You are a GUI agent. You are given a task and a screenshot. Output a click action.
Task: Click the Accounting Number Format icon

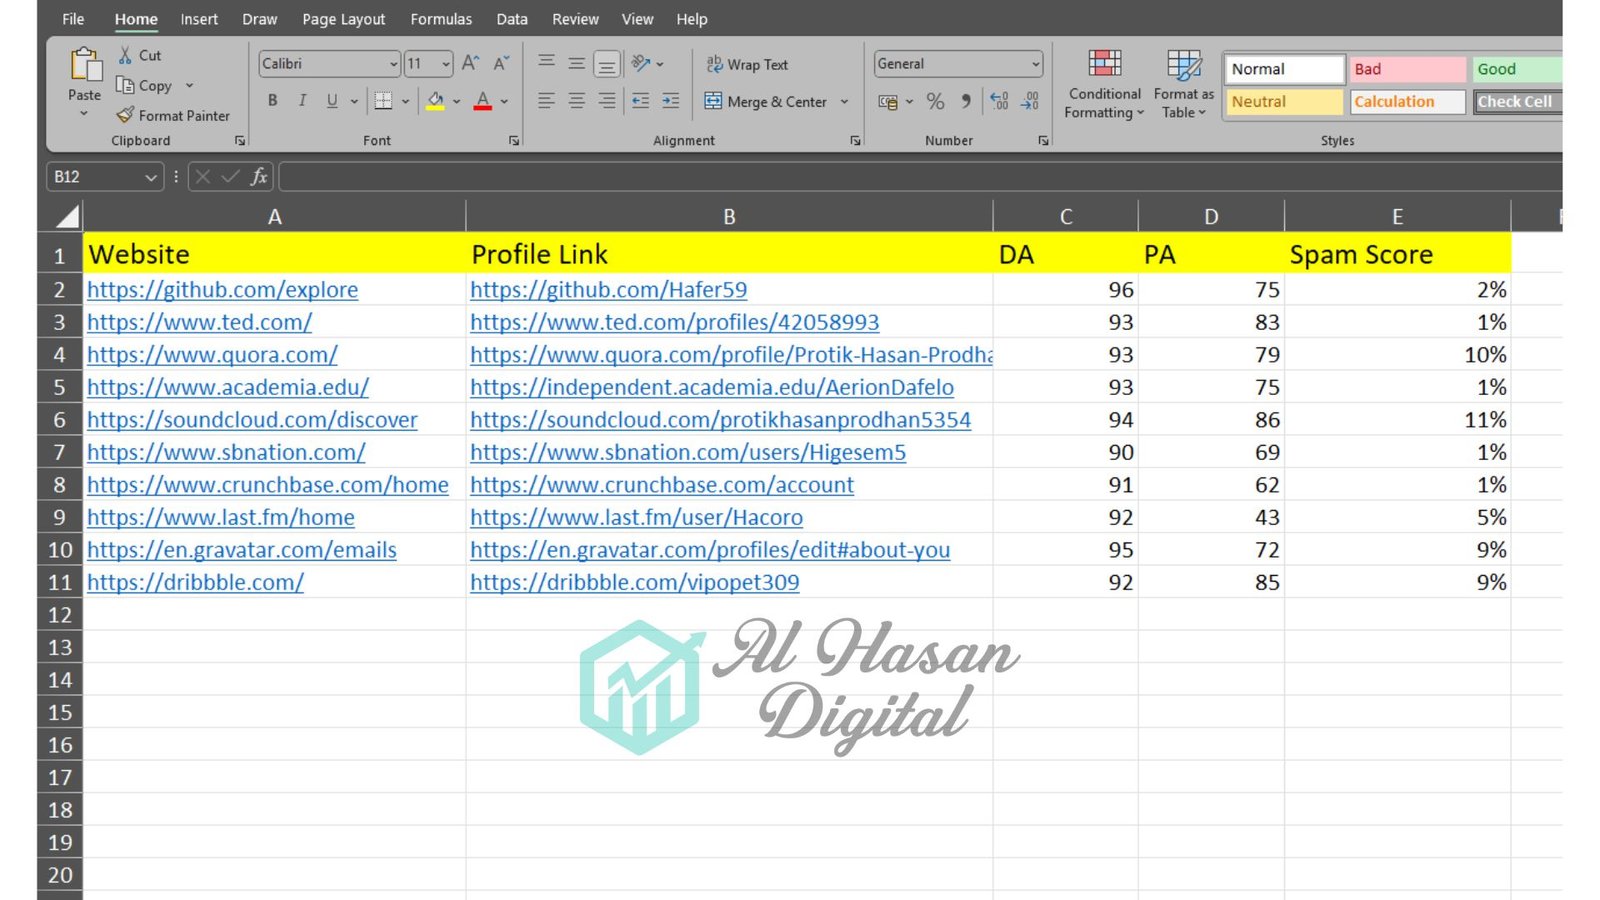coord(888,102)
